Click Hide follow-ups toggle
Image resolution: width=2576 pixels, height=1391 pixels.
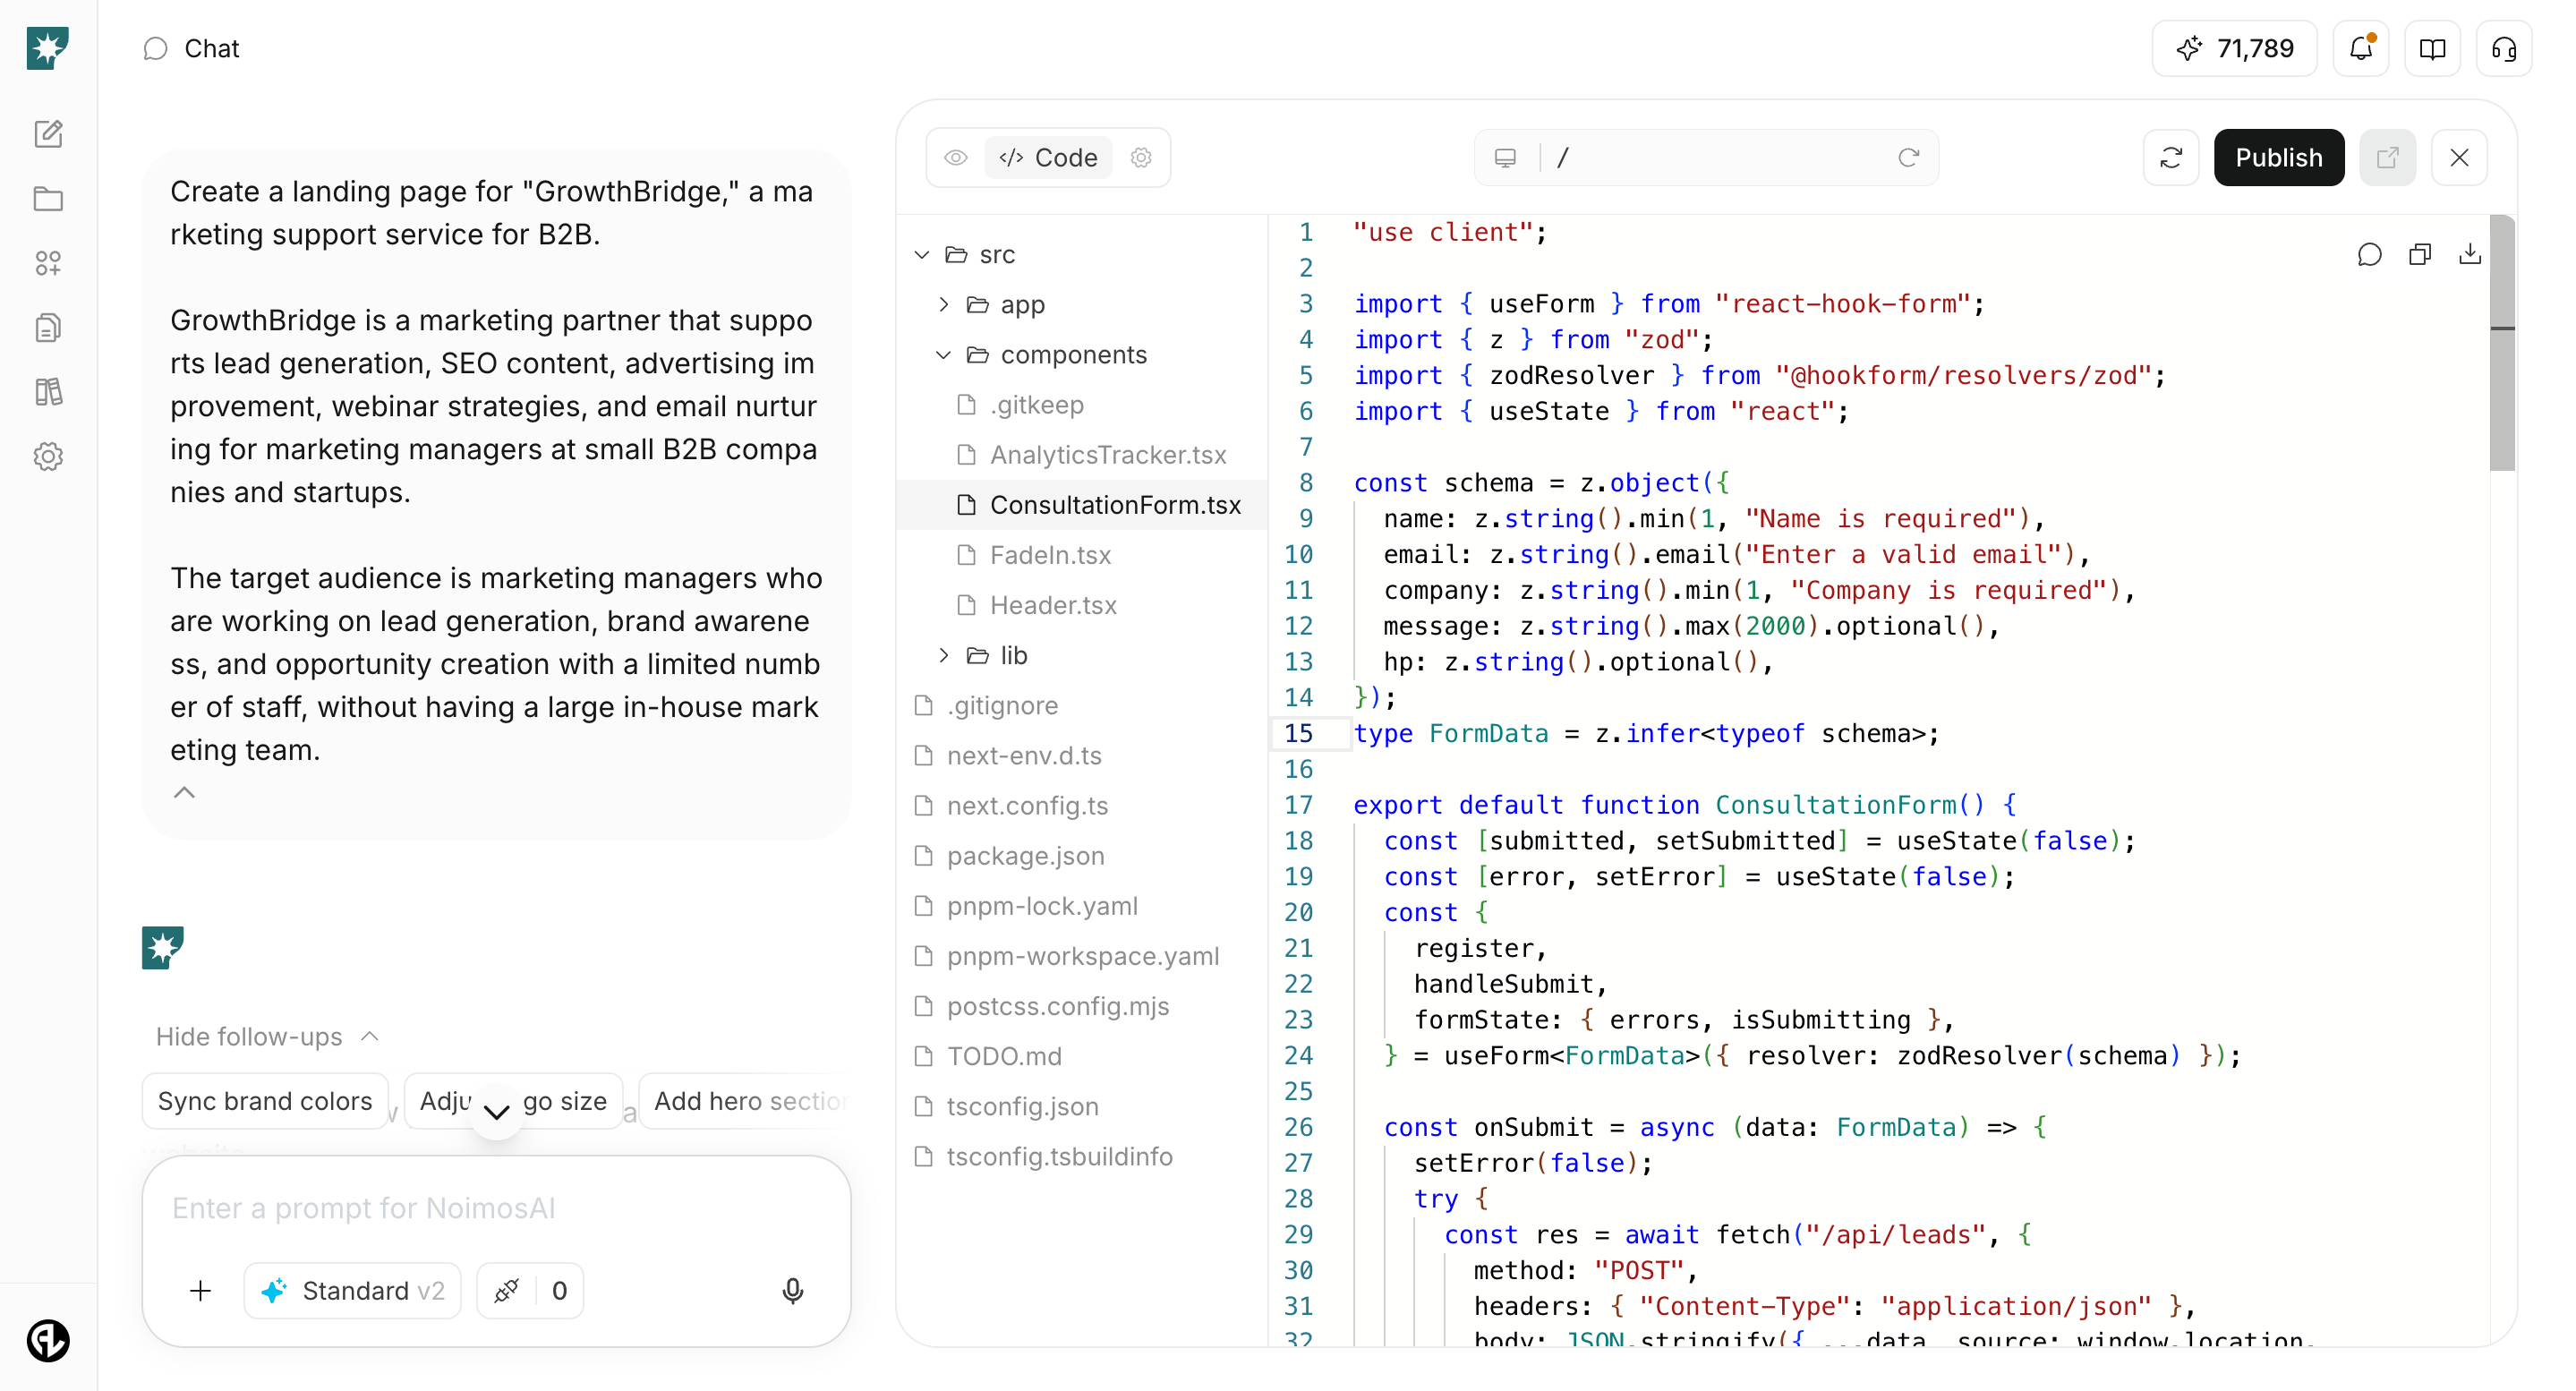(267, 1037)
